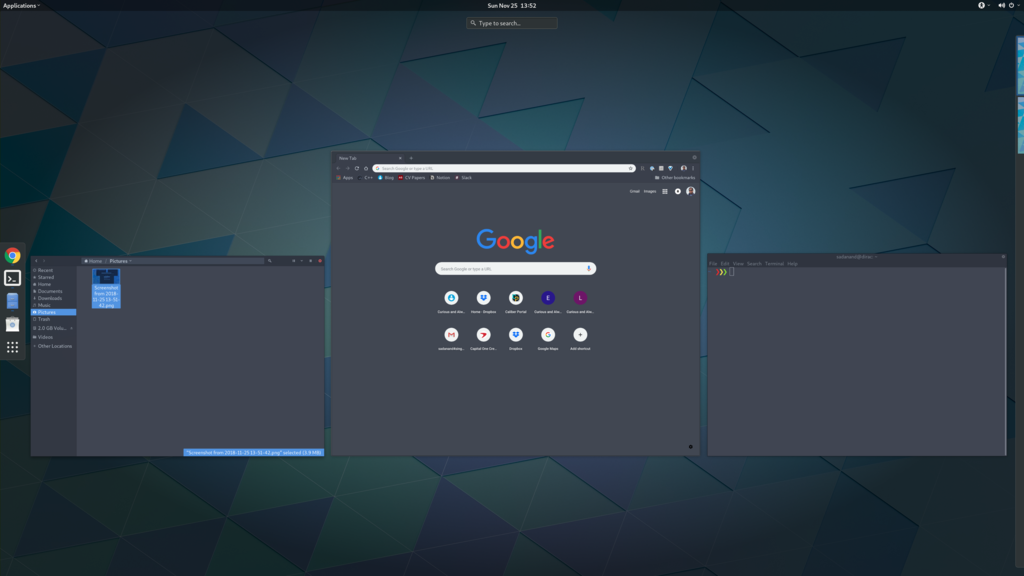The width and height of the screenshot is (1024, 576).
Task: Open the Images link on Google page
Action: pos(650,191)
